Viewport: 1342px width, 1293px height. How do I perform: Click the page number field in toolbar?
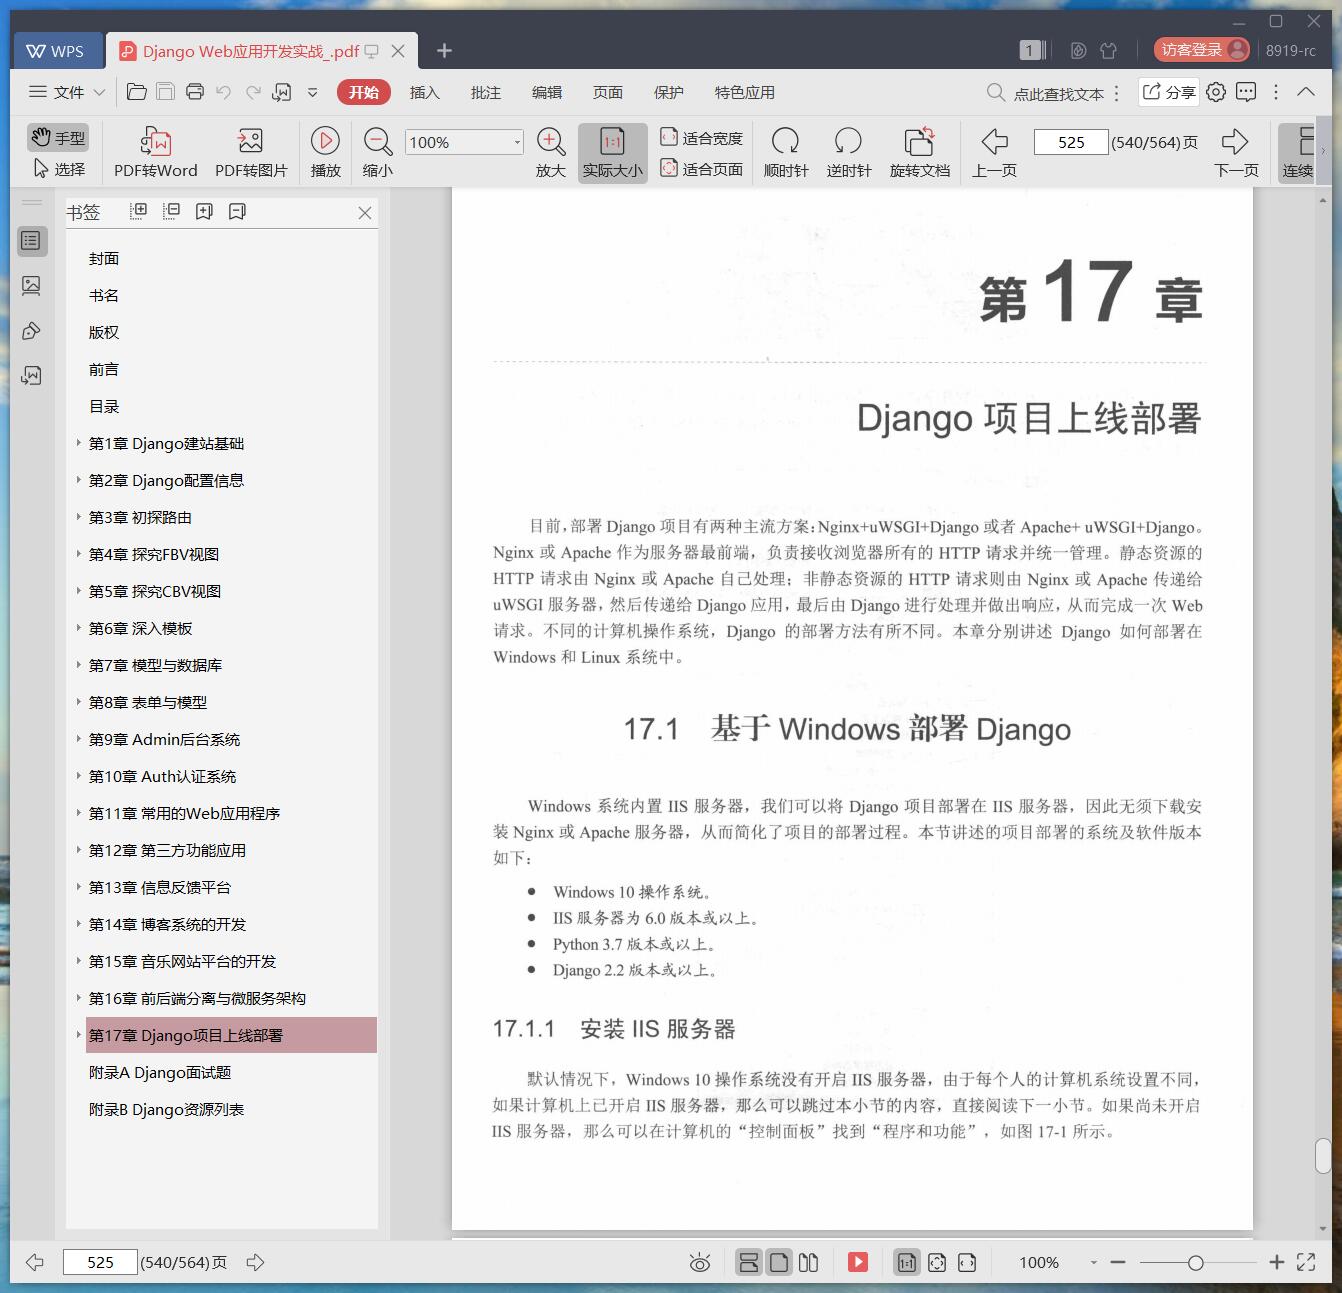[x=1071, y=142]
